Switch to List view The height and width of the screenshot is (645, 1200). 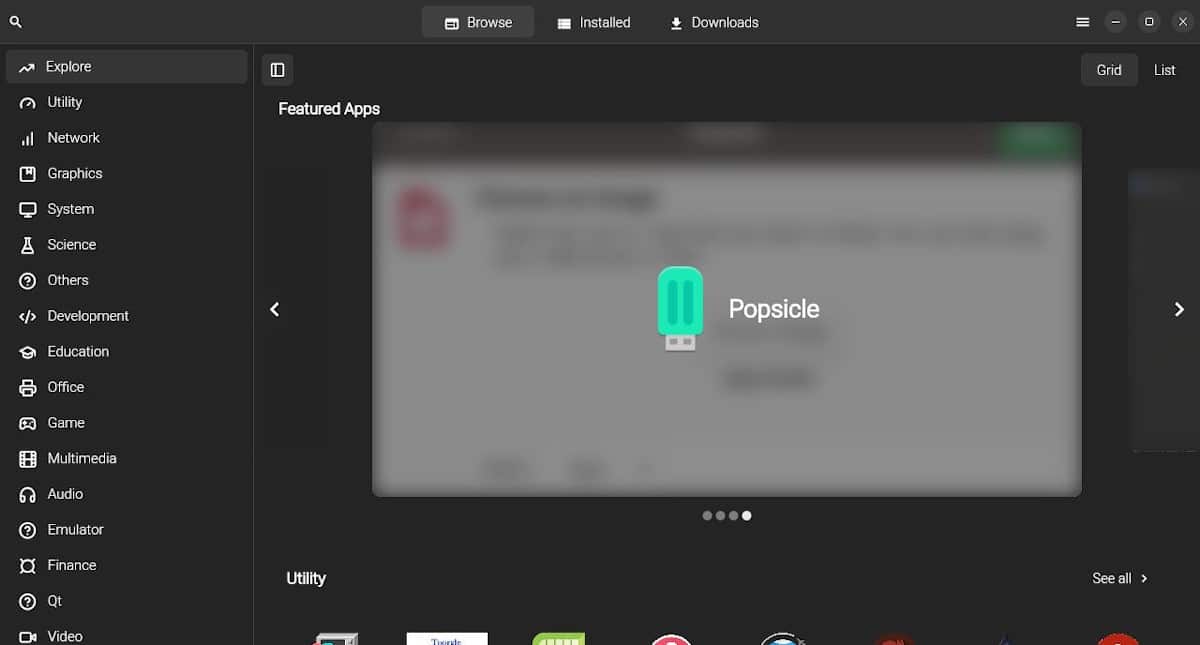click(x=1164, y=69)
